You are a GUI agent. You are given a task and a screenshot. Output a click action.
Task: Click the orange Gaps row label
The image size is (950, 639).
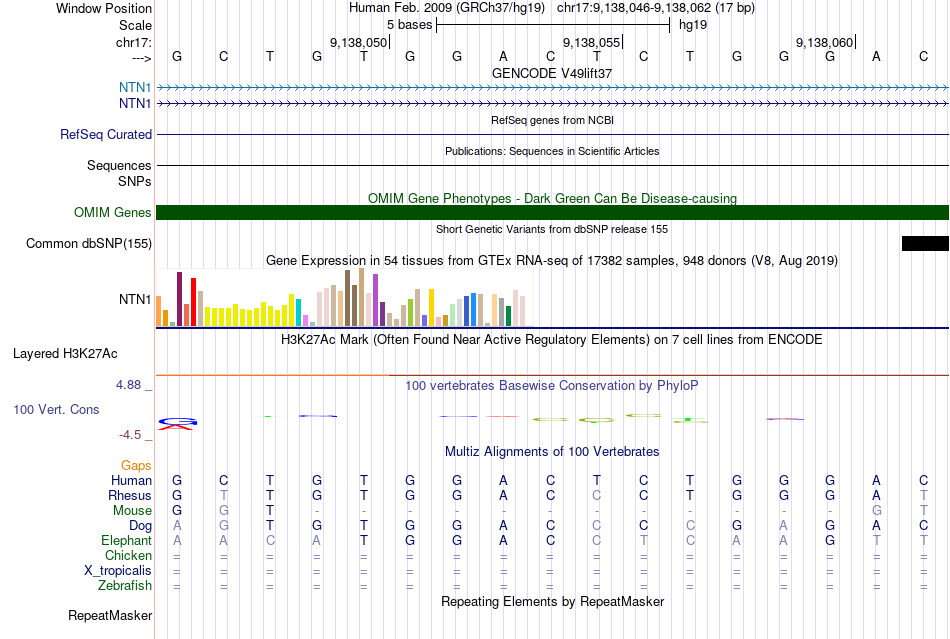[x=136, y=465]
